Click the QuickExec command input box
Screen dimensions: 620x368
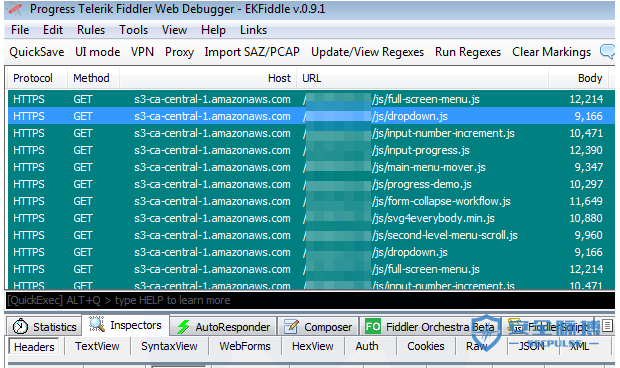[x=310, y=300]
